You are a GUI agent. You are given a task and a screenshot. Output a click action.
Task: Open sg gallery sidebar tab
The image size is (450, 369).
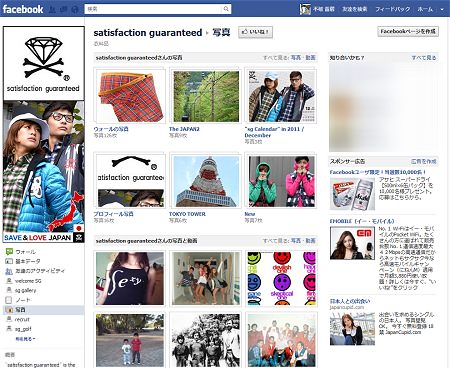25,290
